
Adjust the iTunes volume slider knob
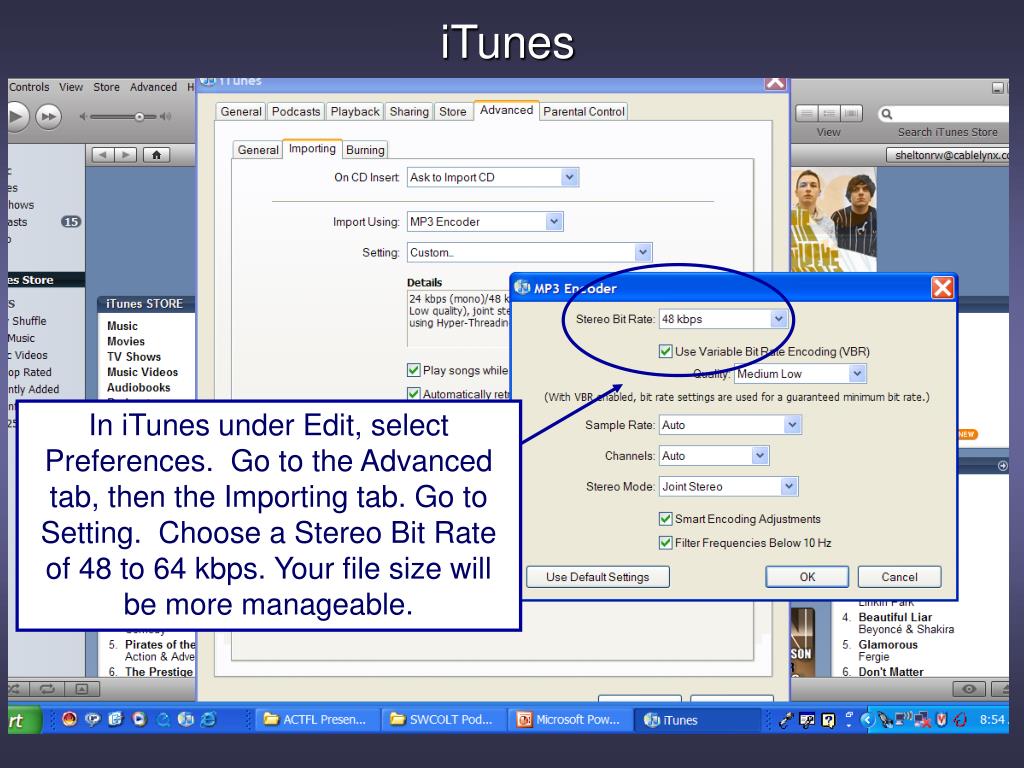(x=138, y=117)
